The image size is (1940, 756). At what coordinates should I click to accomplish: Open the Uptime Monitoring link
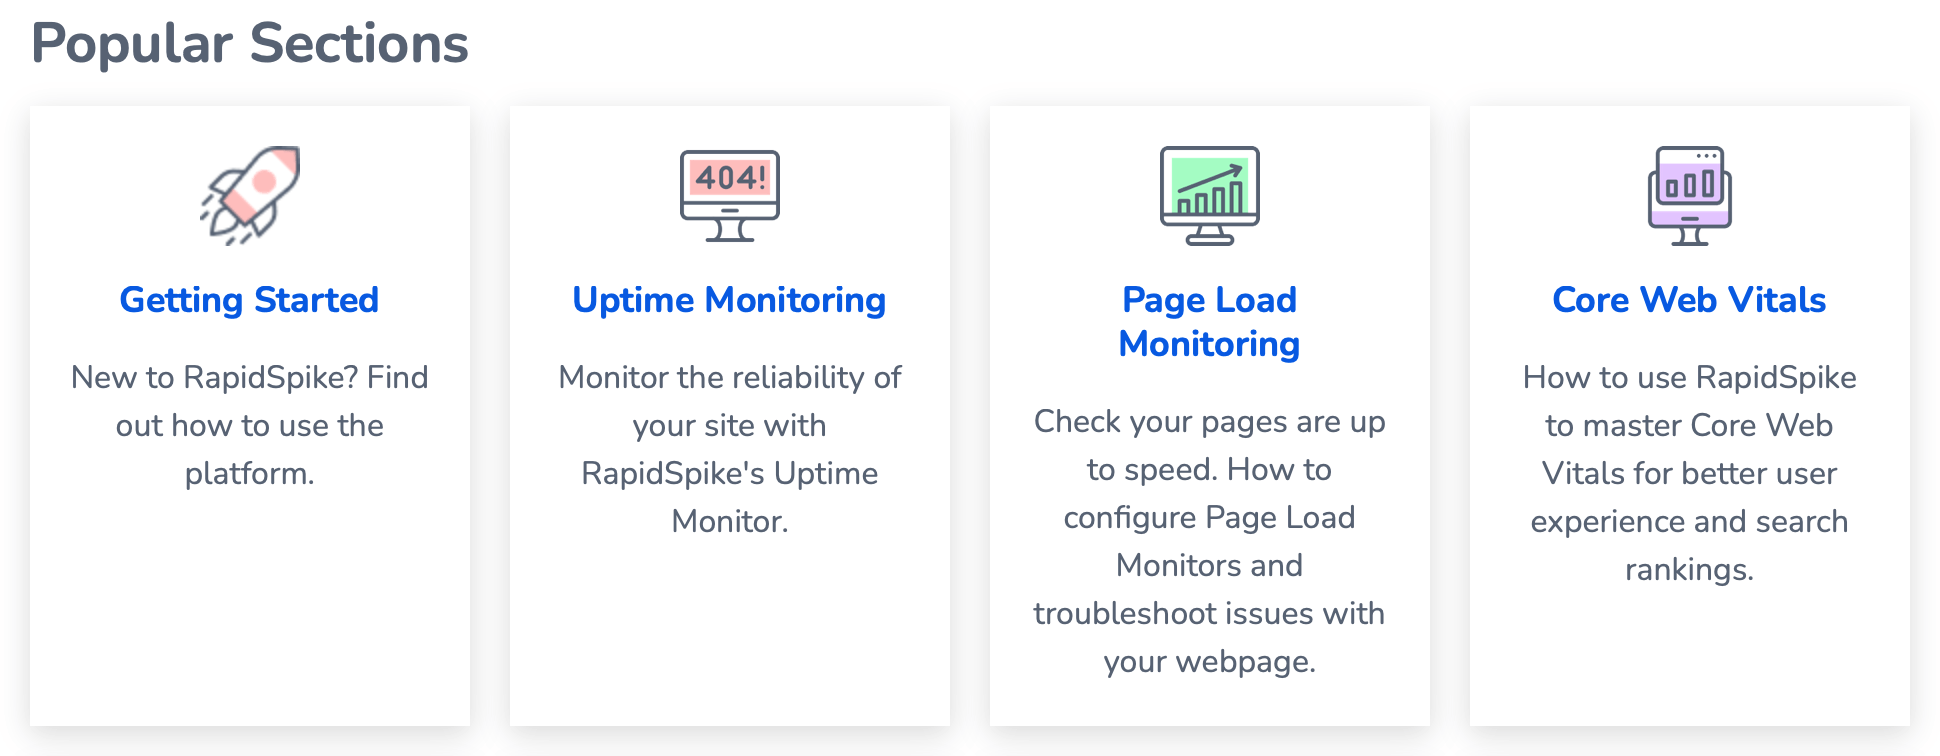tap(729, 300)
